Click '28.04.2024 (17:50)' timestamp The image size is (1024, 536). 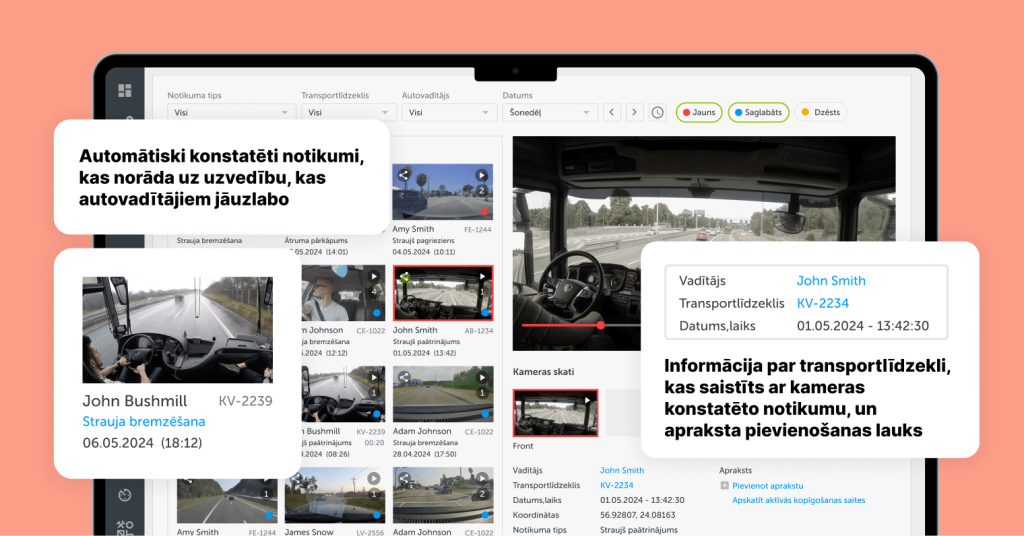(424, 454)
